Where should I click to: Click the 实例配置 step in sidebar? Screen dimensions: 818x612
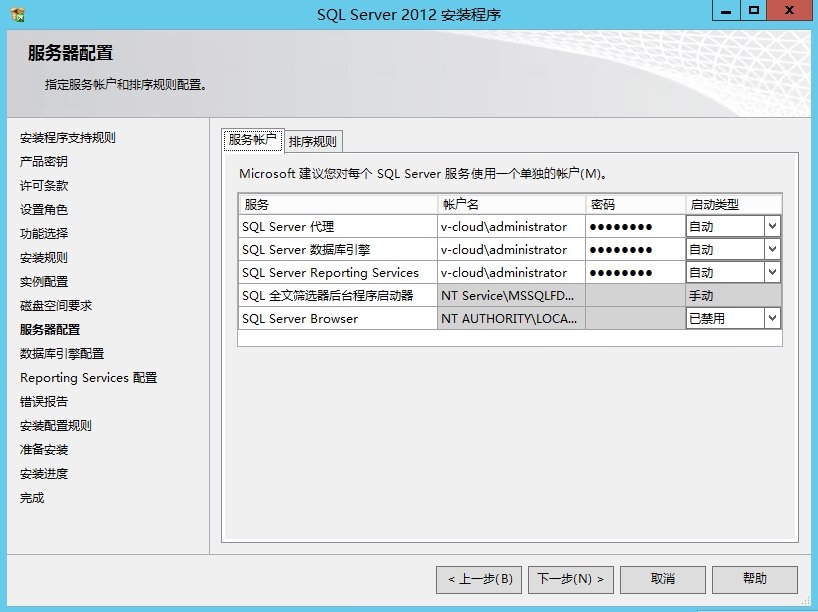(44, 282)
